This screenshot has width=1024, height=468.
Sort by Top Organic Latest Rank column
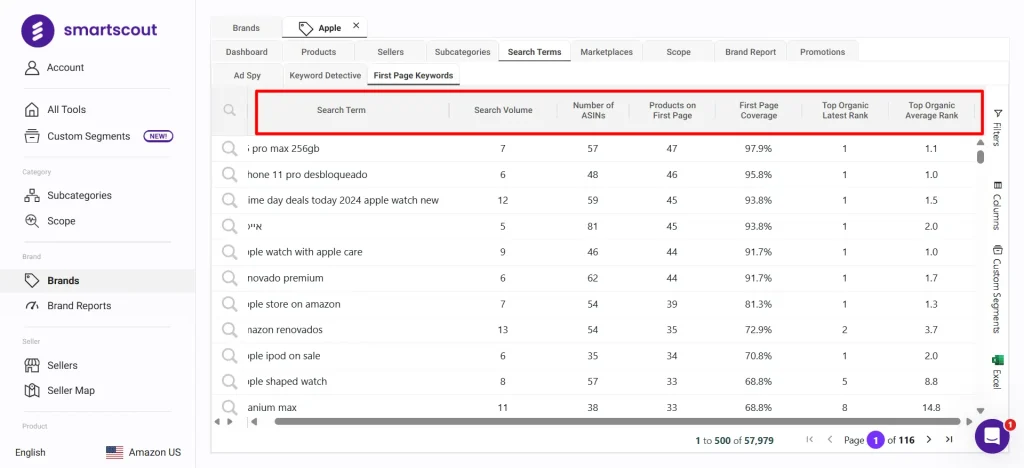click(x=845, y=110)
